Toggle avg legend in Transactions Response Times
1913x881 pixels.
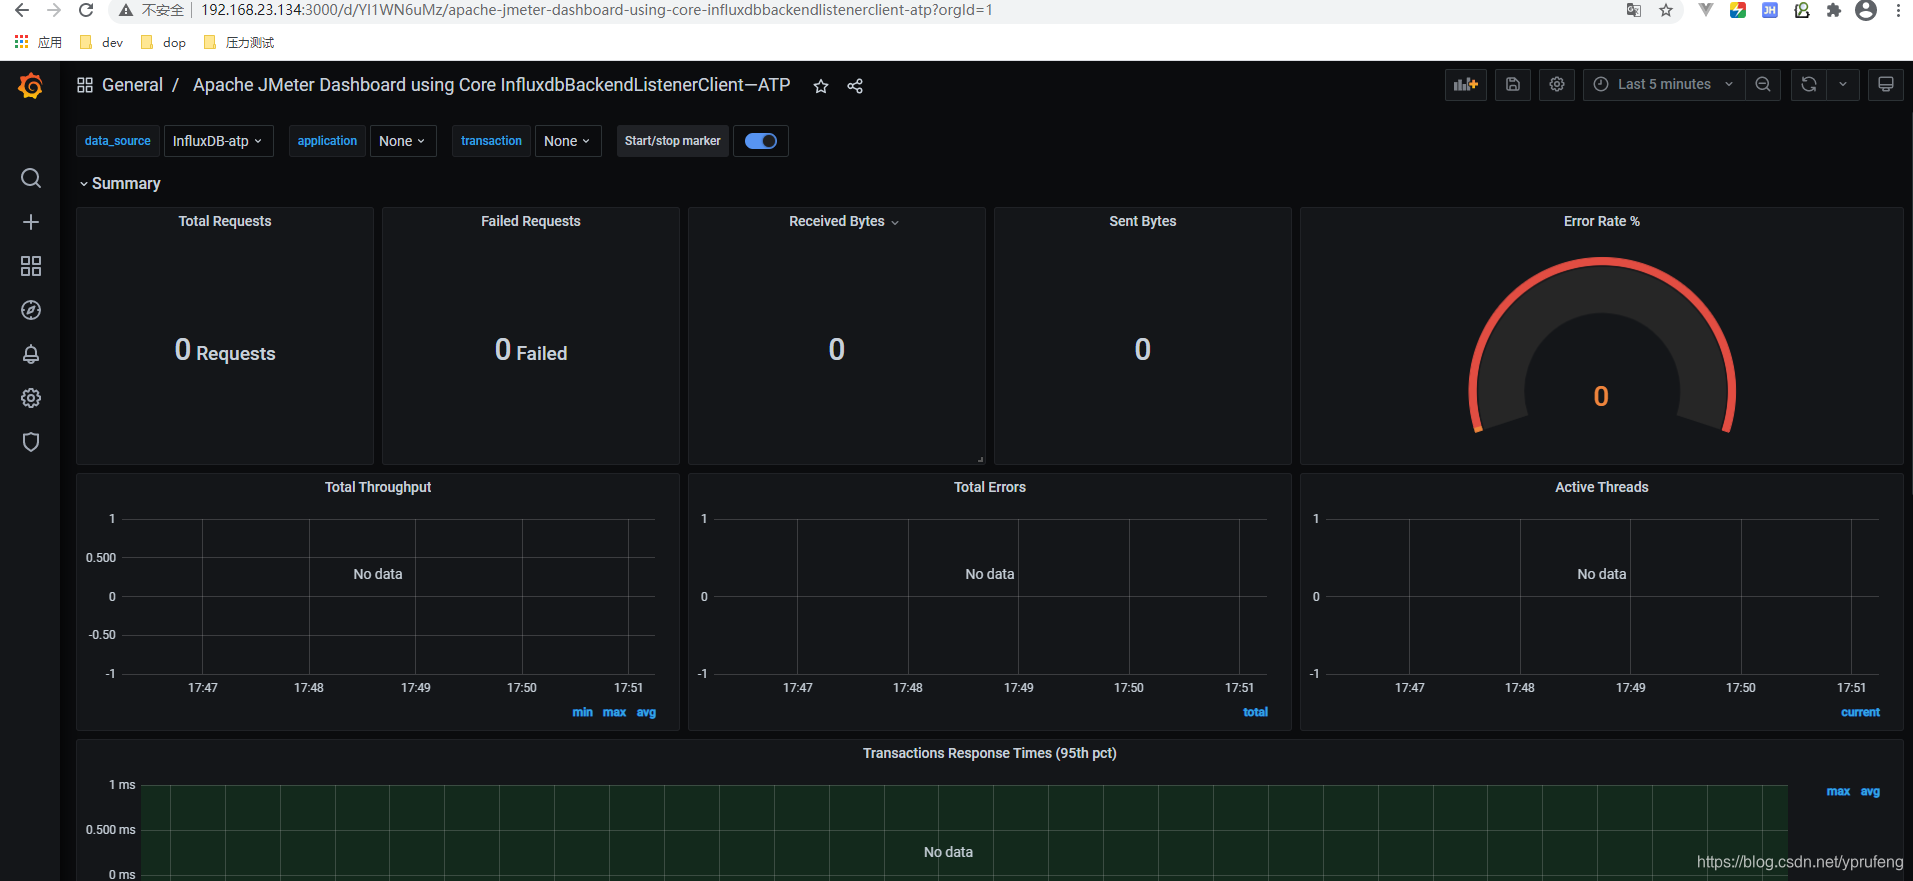point(1870,791)
